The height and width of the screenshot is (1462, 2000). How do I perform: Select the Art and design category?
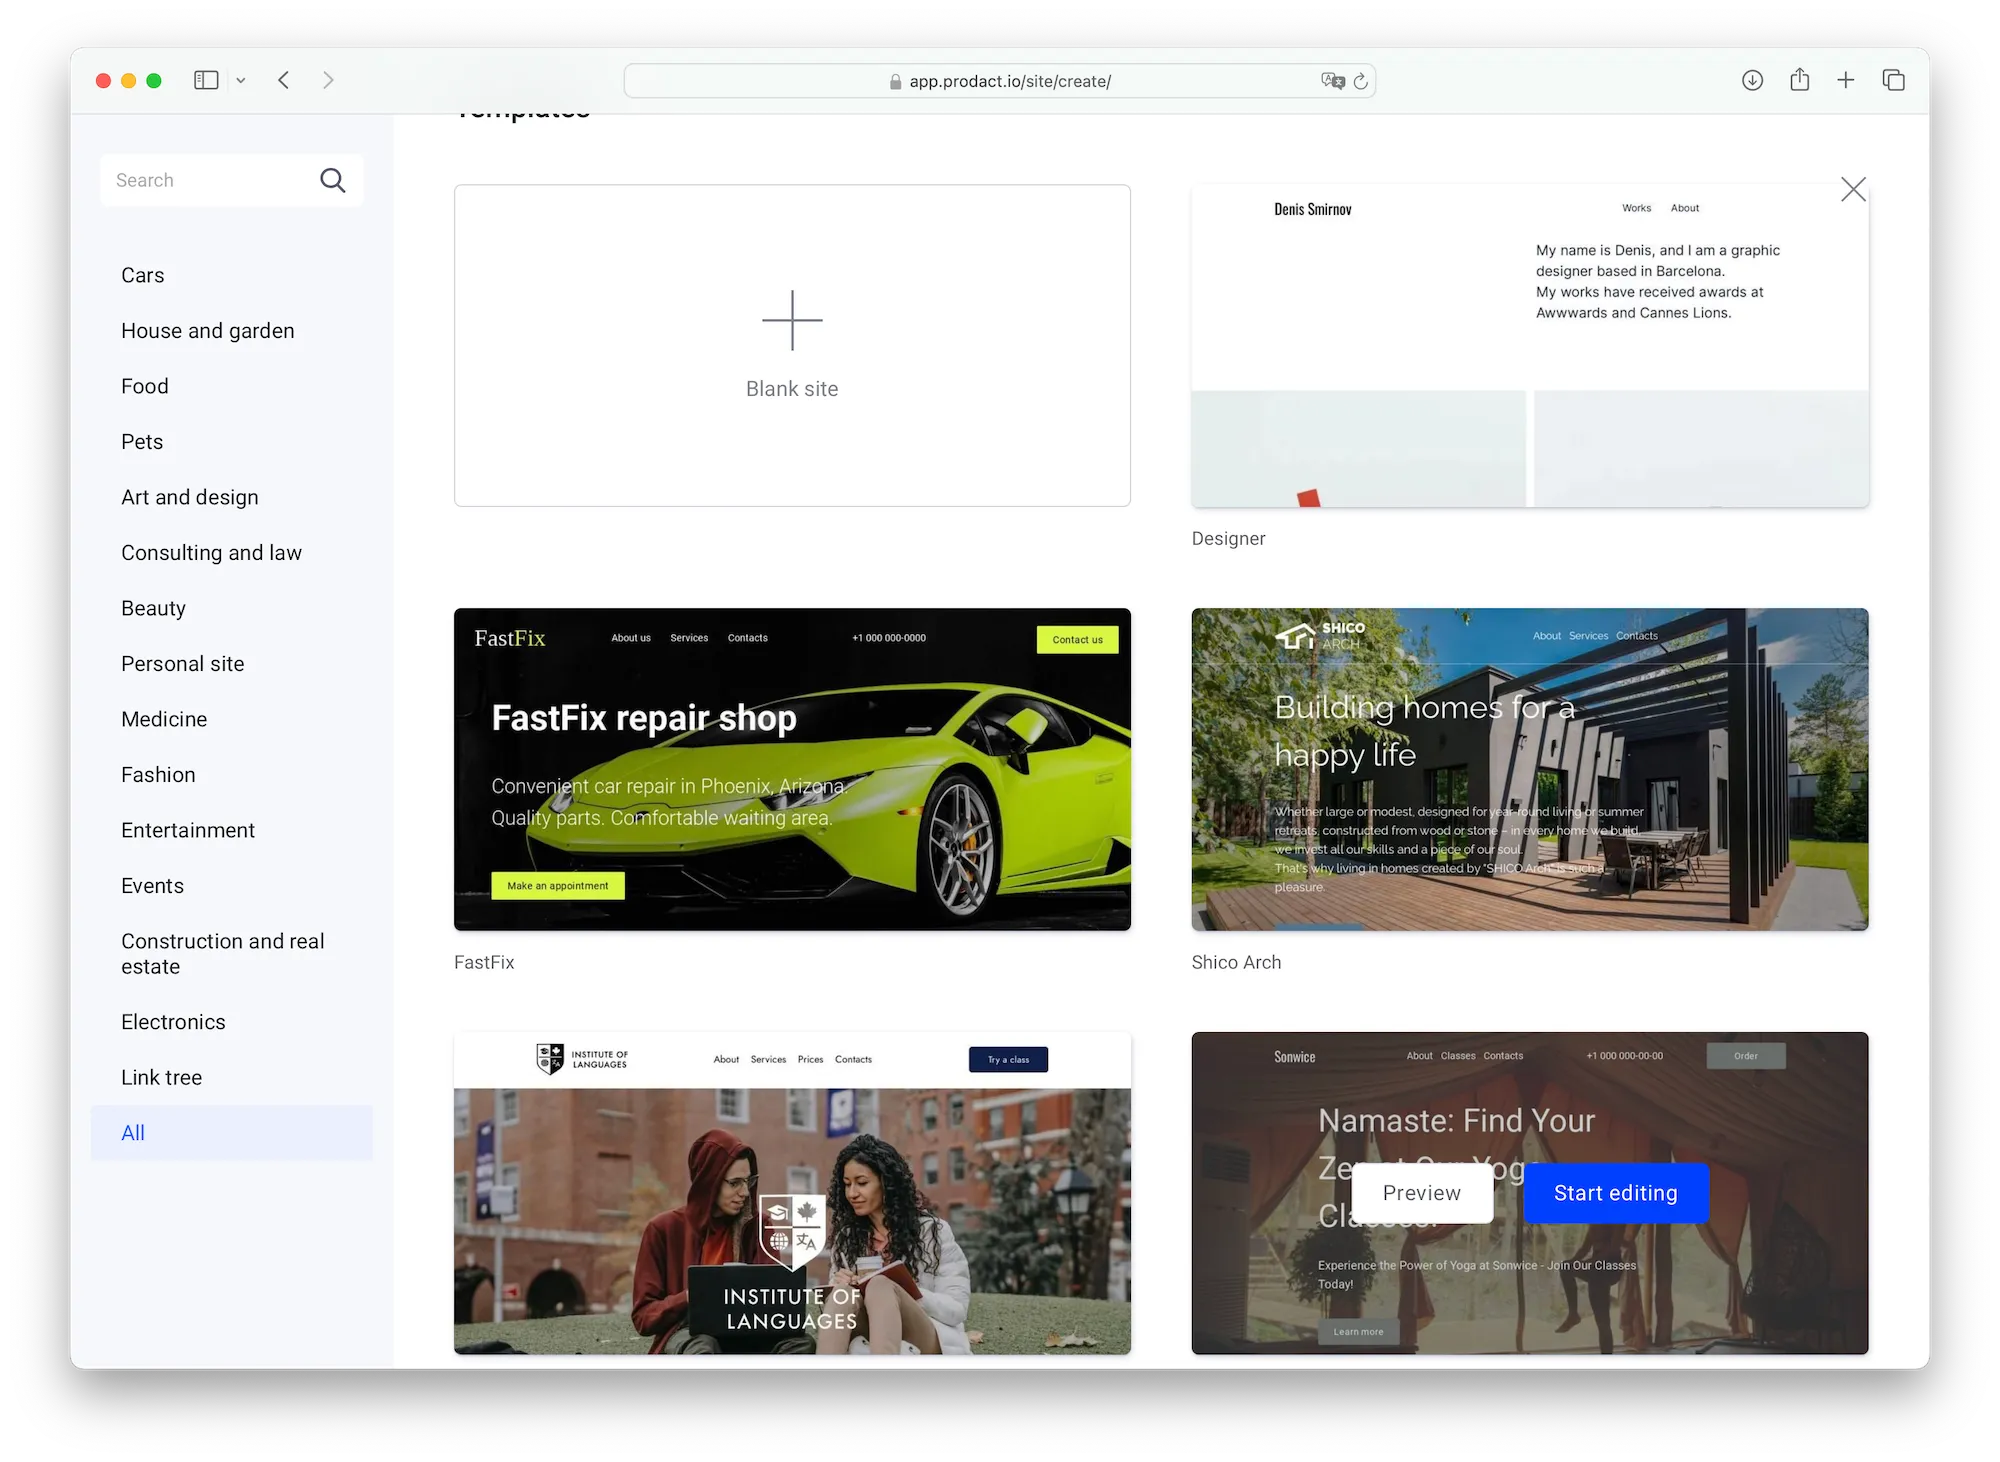tap(190, 497)
